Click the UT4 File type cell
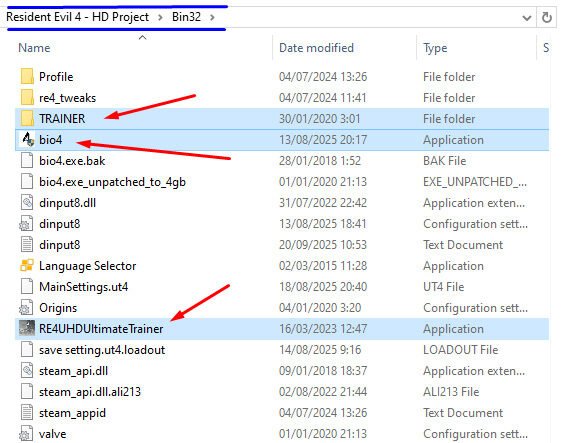This screenshot has height=443, width=565. pos(444,287)
